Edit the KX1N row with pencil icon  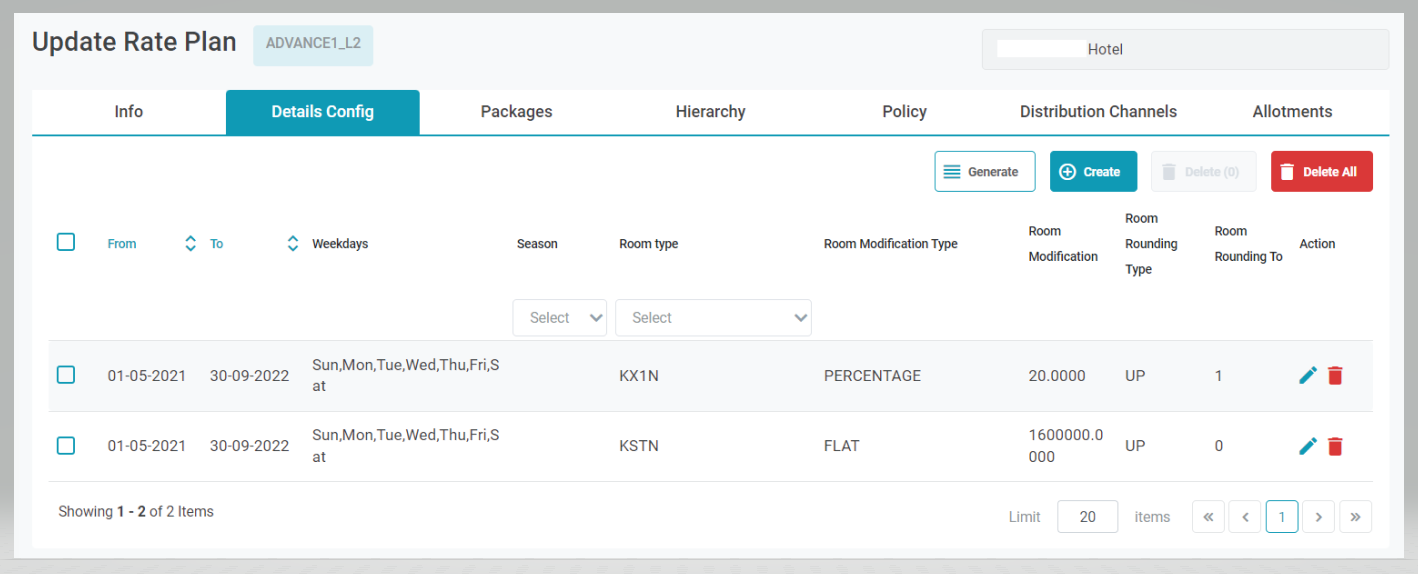click(x=1307, y=376)
